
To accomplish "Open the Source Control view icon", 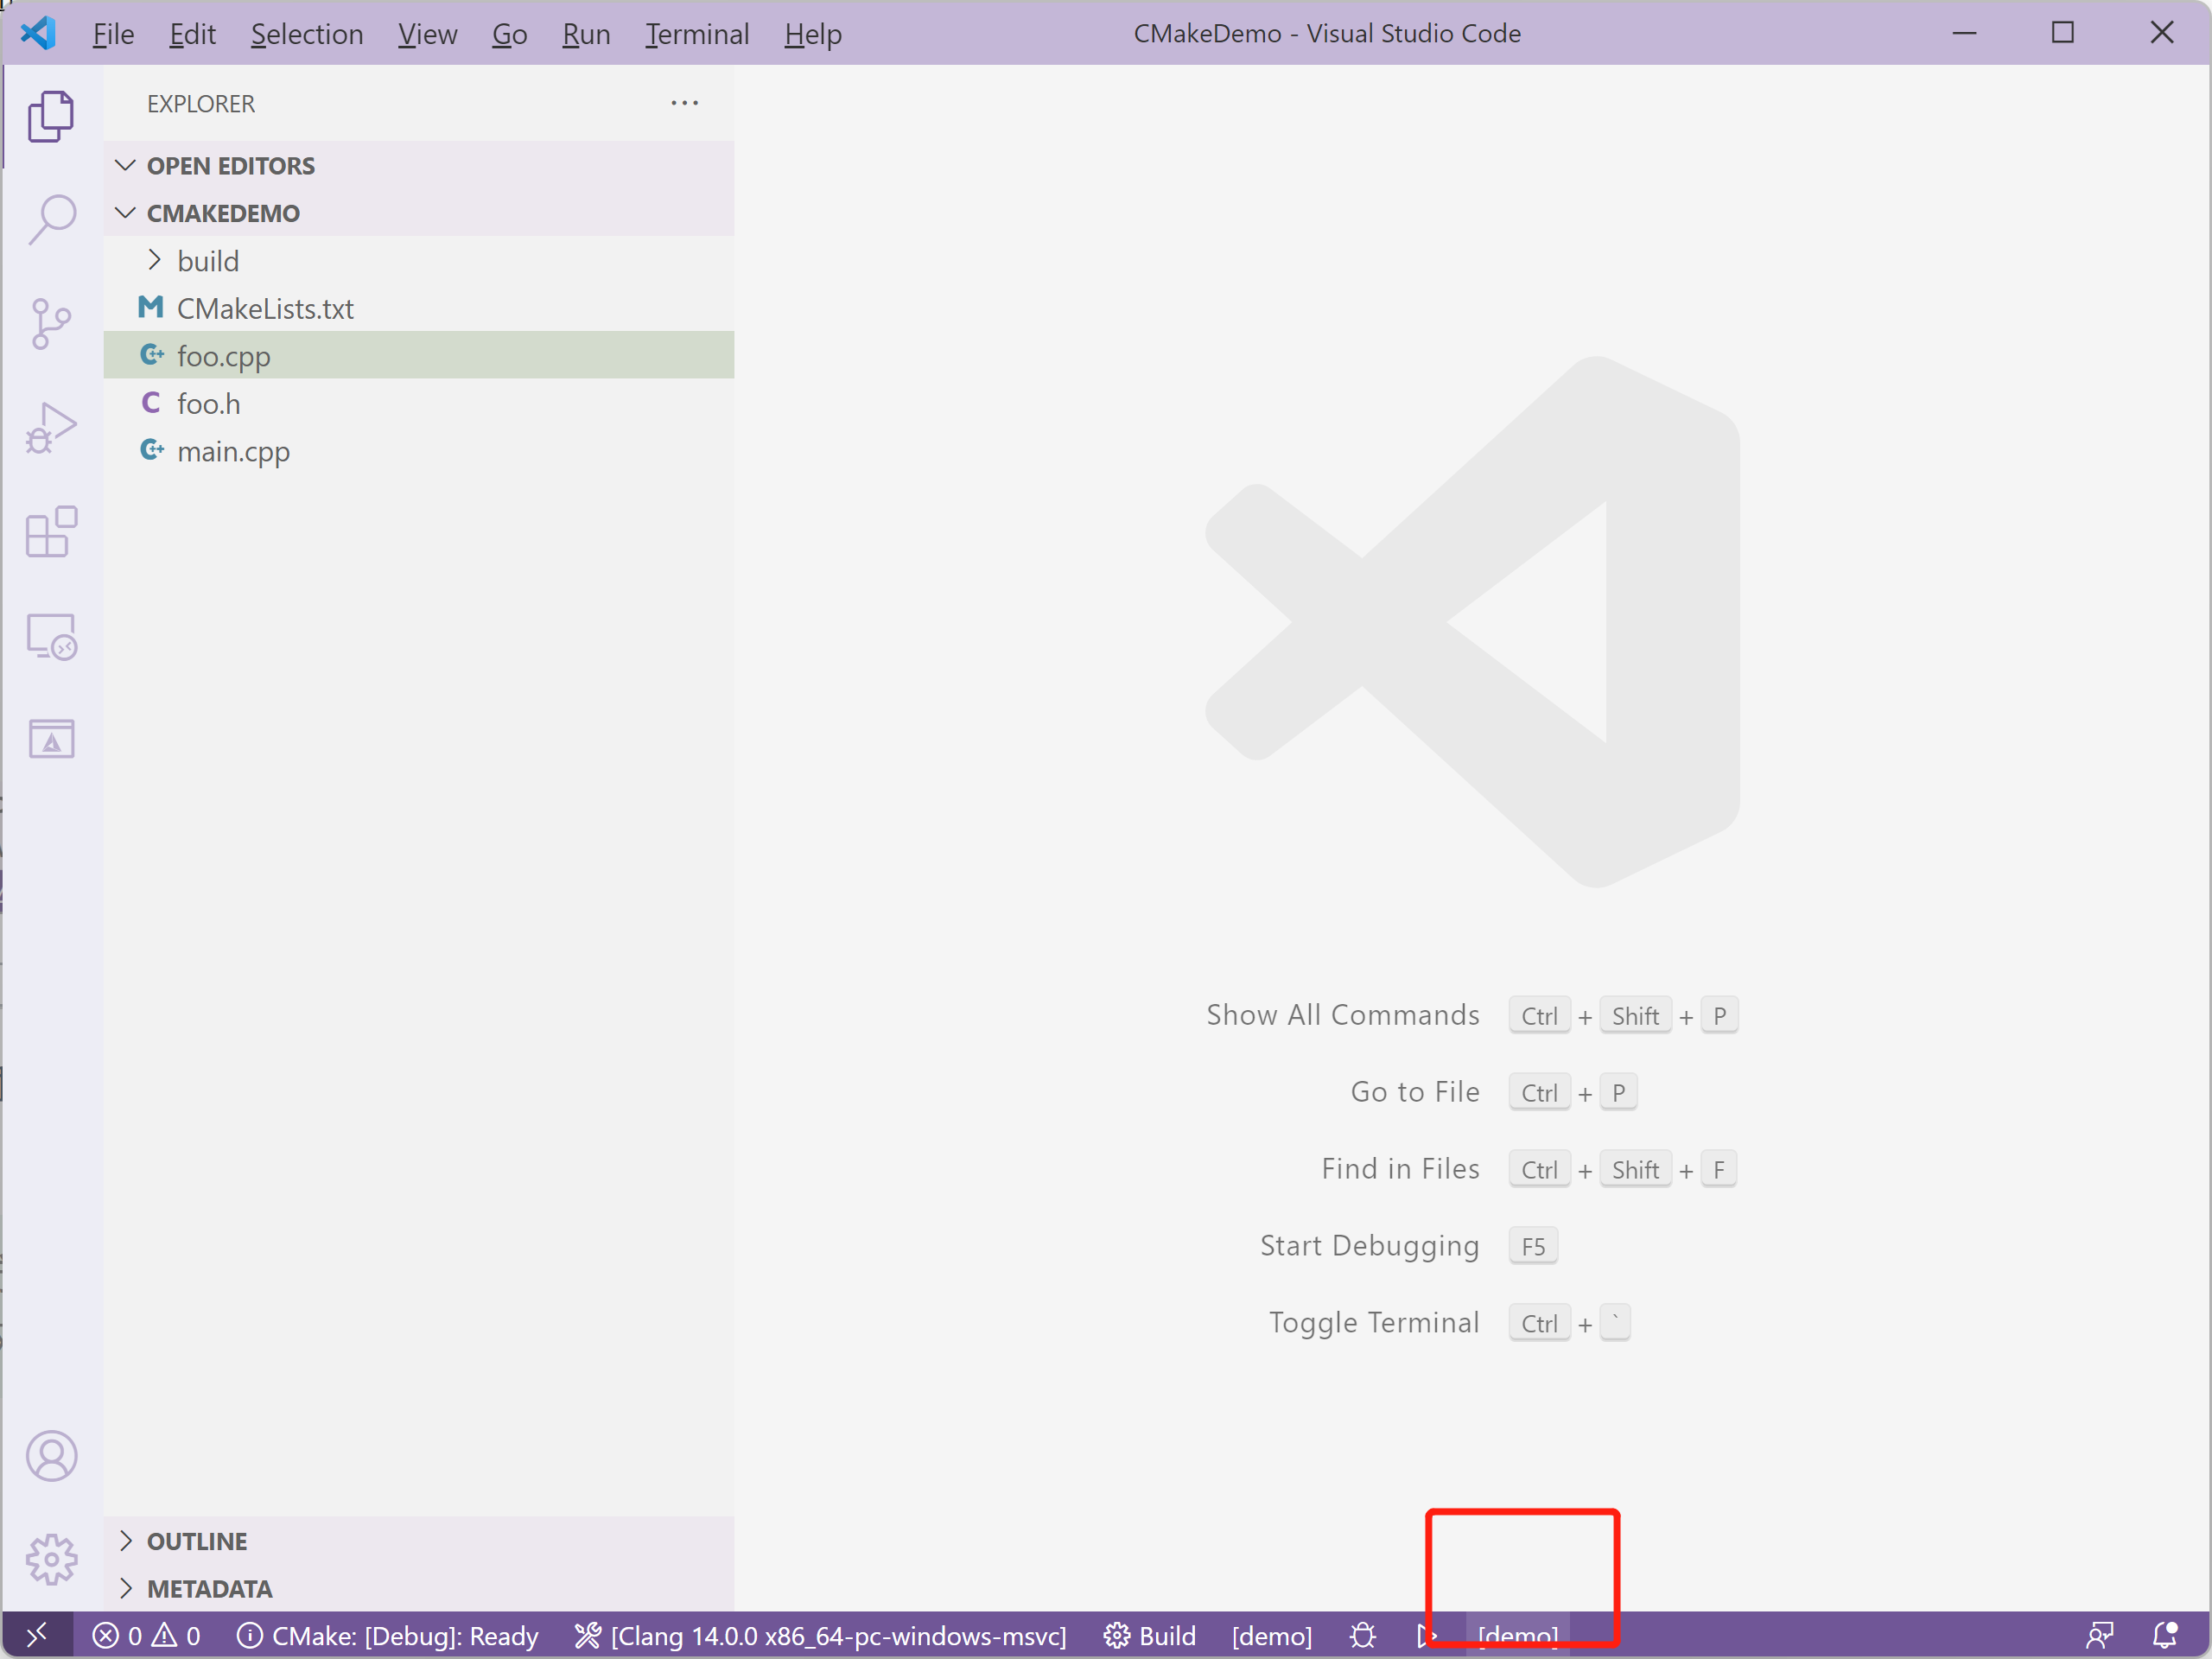I will (x=51, y=324).
